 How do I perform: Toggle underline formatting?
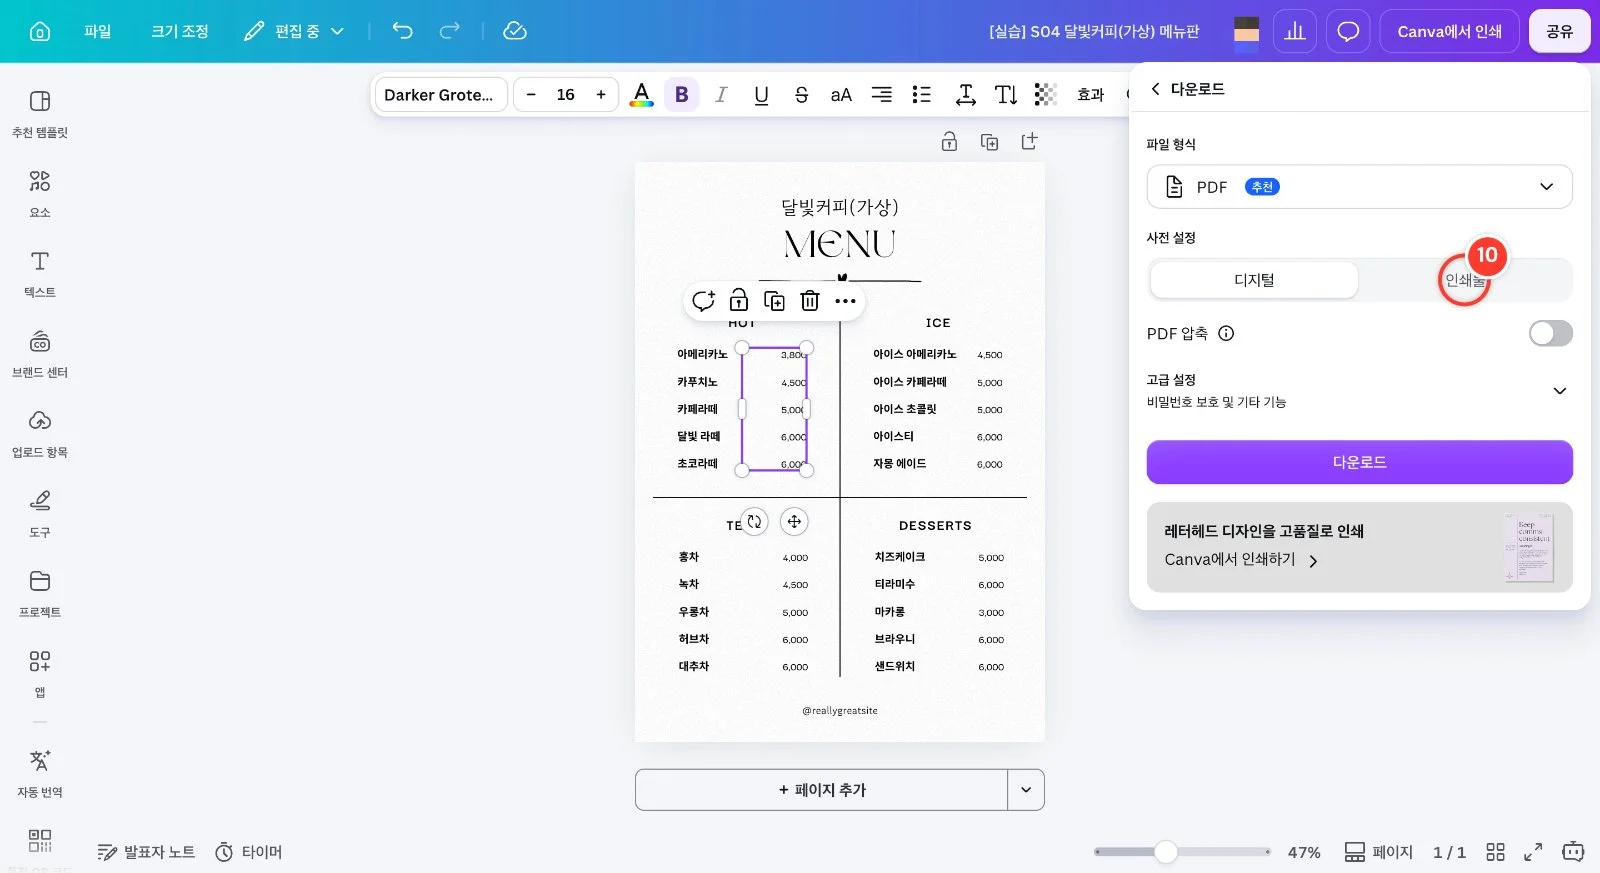[761, 95]
